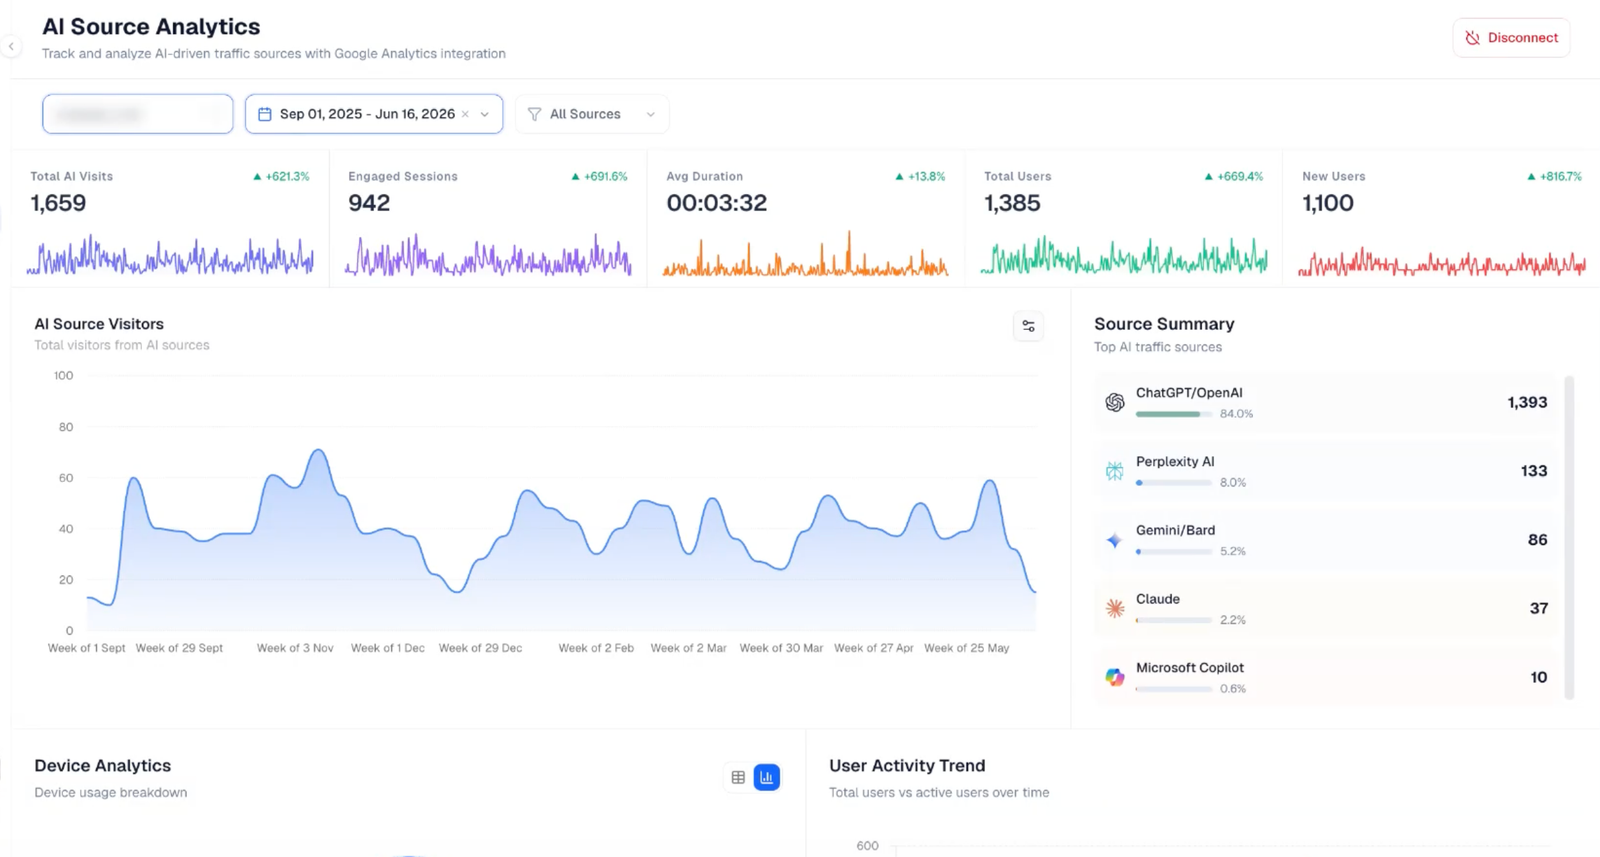The image size is (1600, 857).
Task: Click the New Users value 1,100
Action: 1328,203
